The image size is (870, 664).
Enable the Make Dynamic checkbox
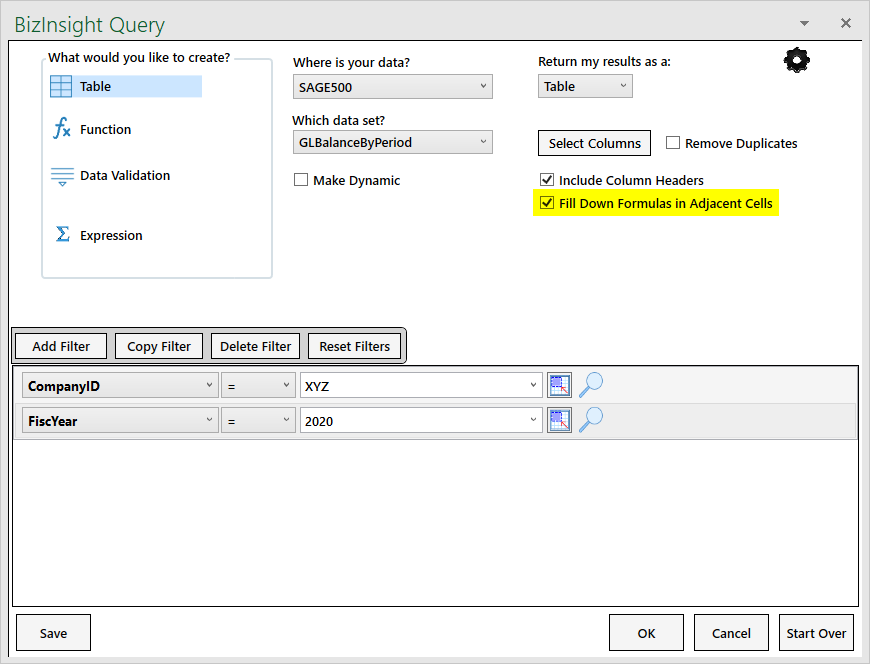[301, 180]
